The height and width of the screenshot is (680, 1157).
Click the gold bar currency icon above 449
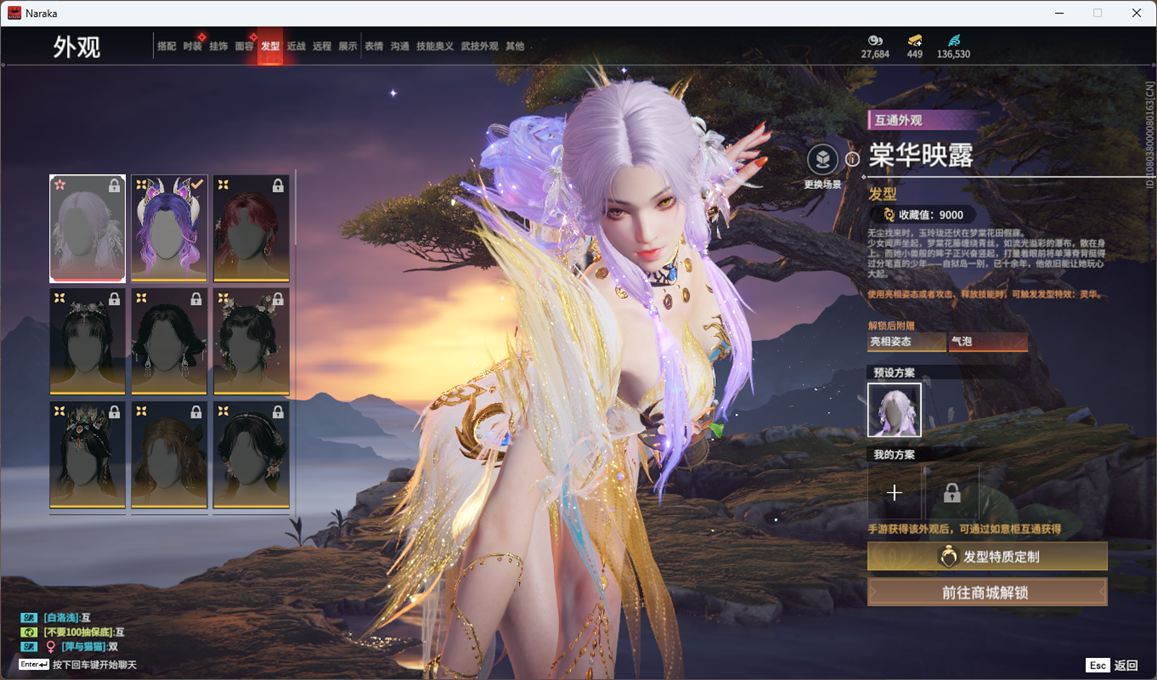point(914,40)
